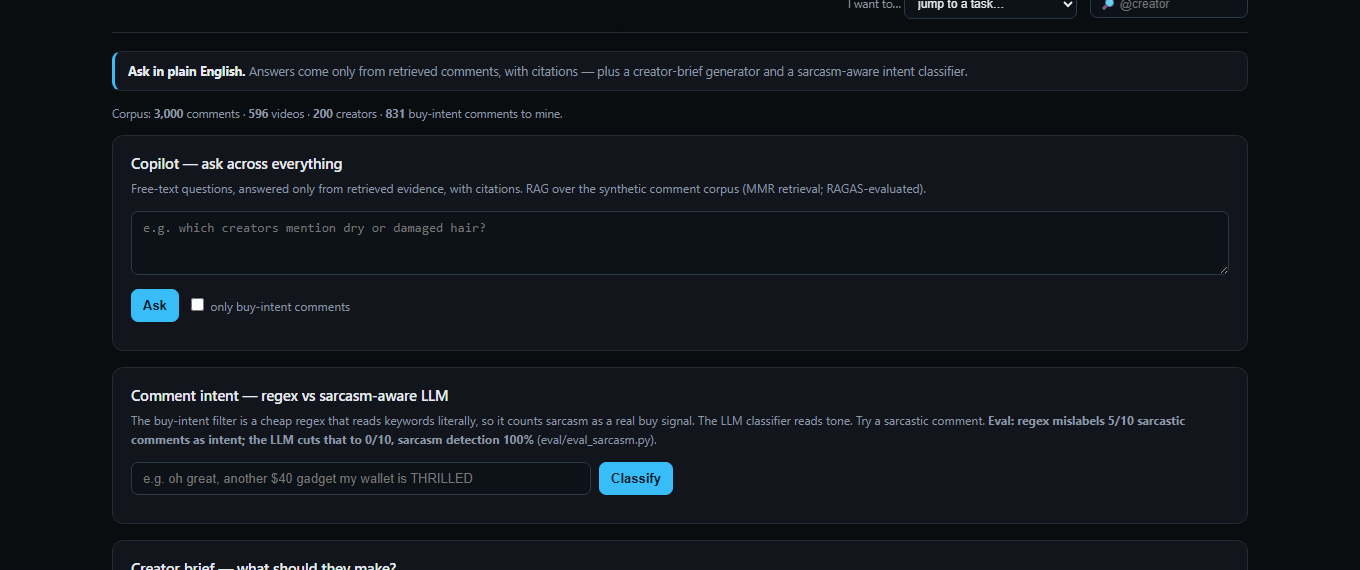Click the magnifier icon in creator search
1360x570 pixels.
point(1108,5)
